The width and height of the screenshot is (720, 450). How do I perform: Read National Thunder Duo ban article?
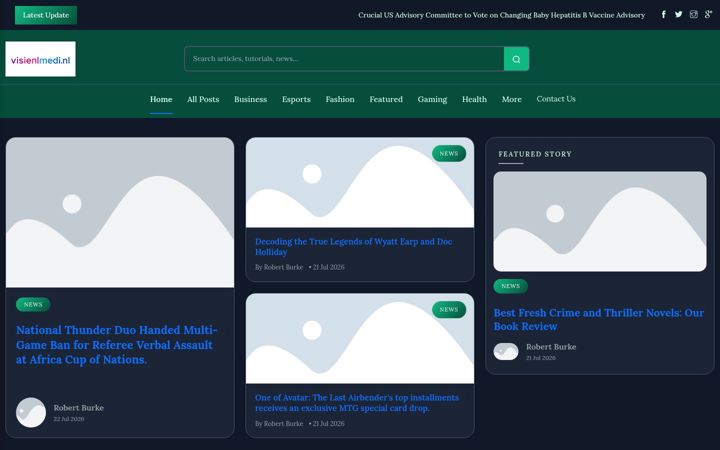(x=117, y=345)
